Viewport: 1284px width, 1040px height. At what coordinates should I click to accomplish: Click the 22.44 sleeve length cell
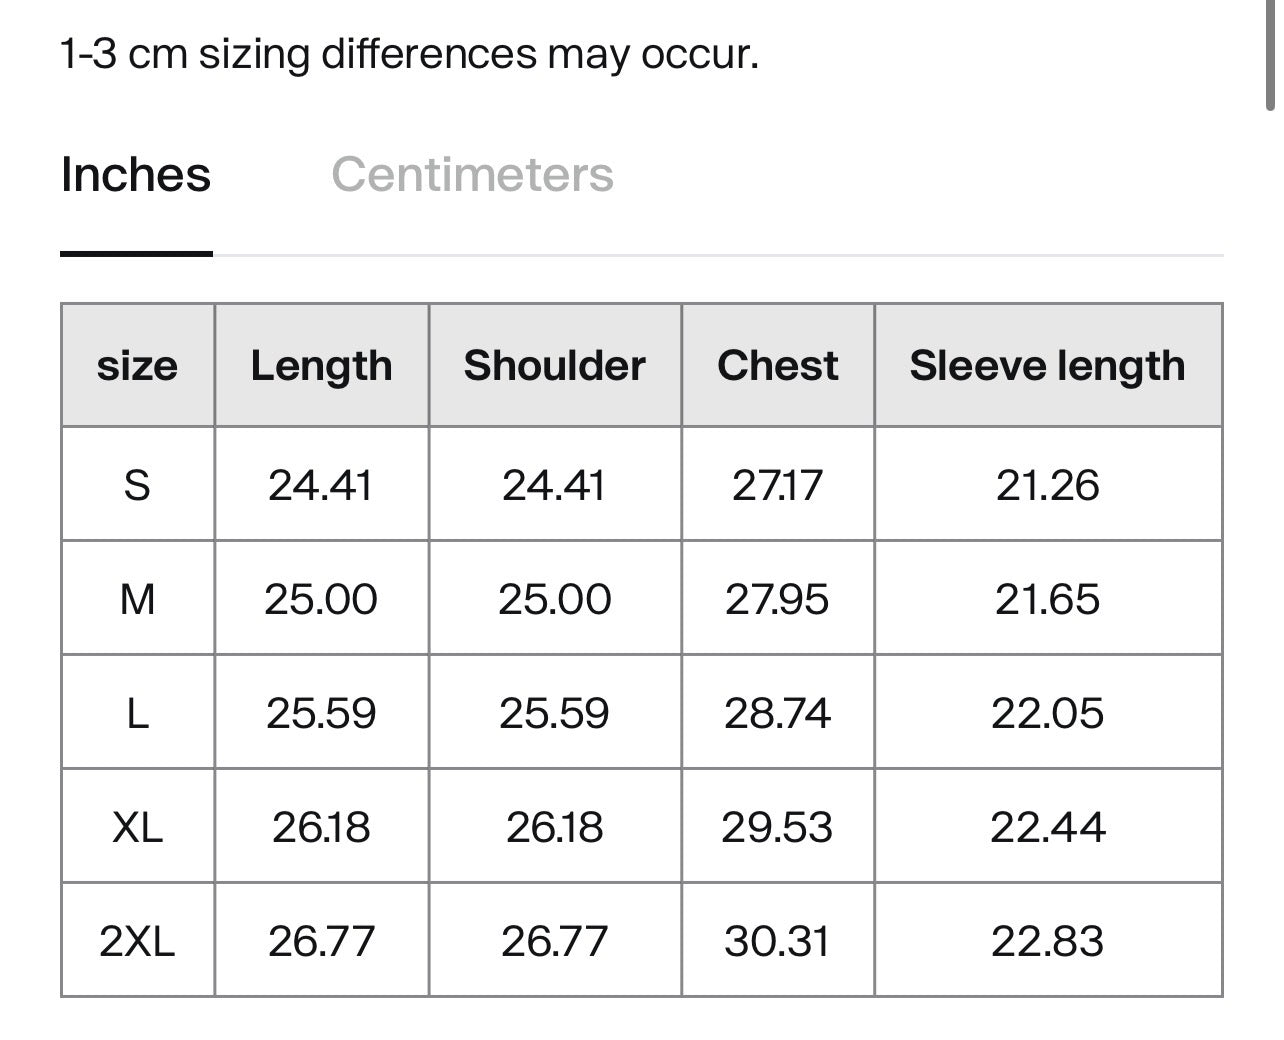point(1048,827)
